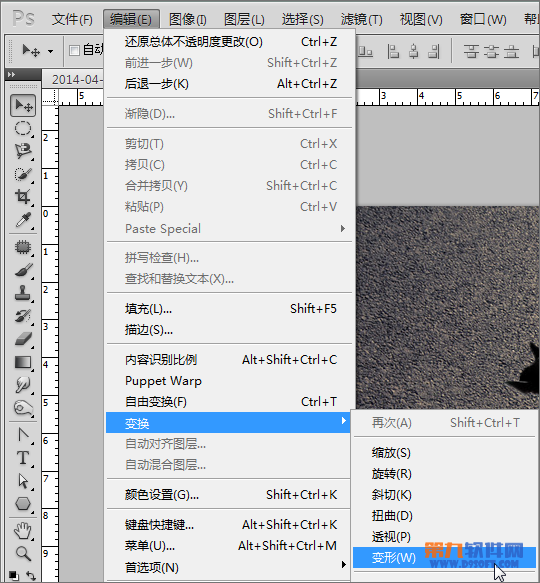Open the Move tool preset dropdown arrow
The height and width of the screenshot is (583, 540).
pos(50,51)
